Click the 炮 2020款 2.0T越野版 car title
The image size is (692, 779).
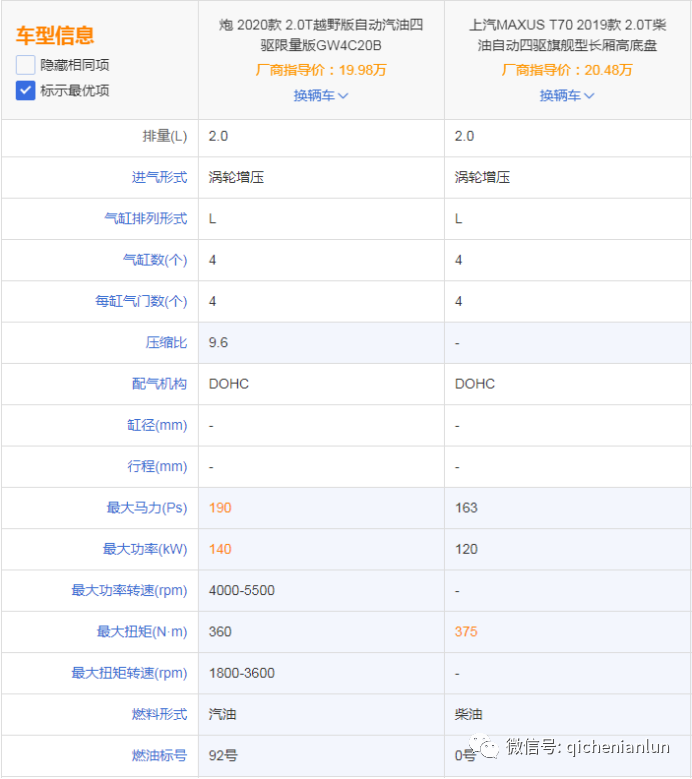[321, 35]
